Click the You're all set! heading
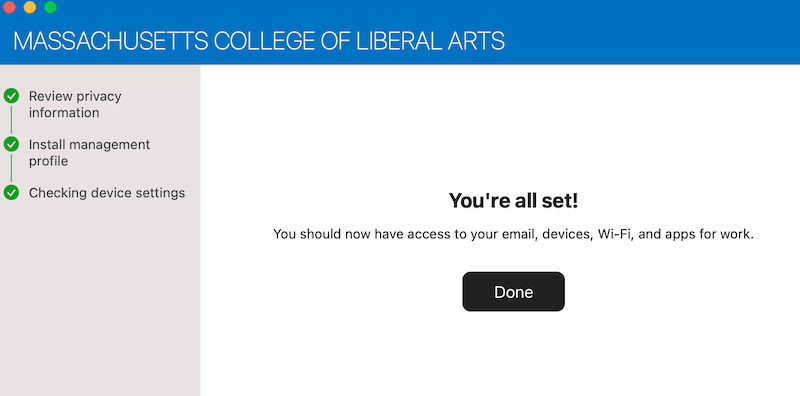This screenshot has width=800, height=396. 513,201
